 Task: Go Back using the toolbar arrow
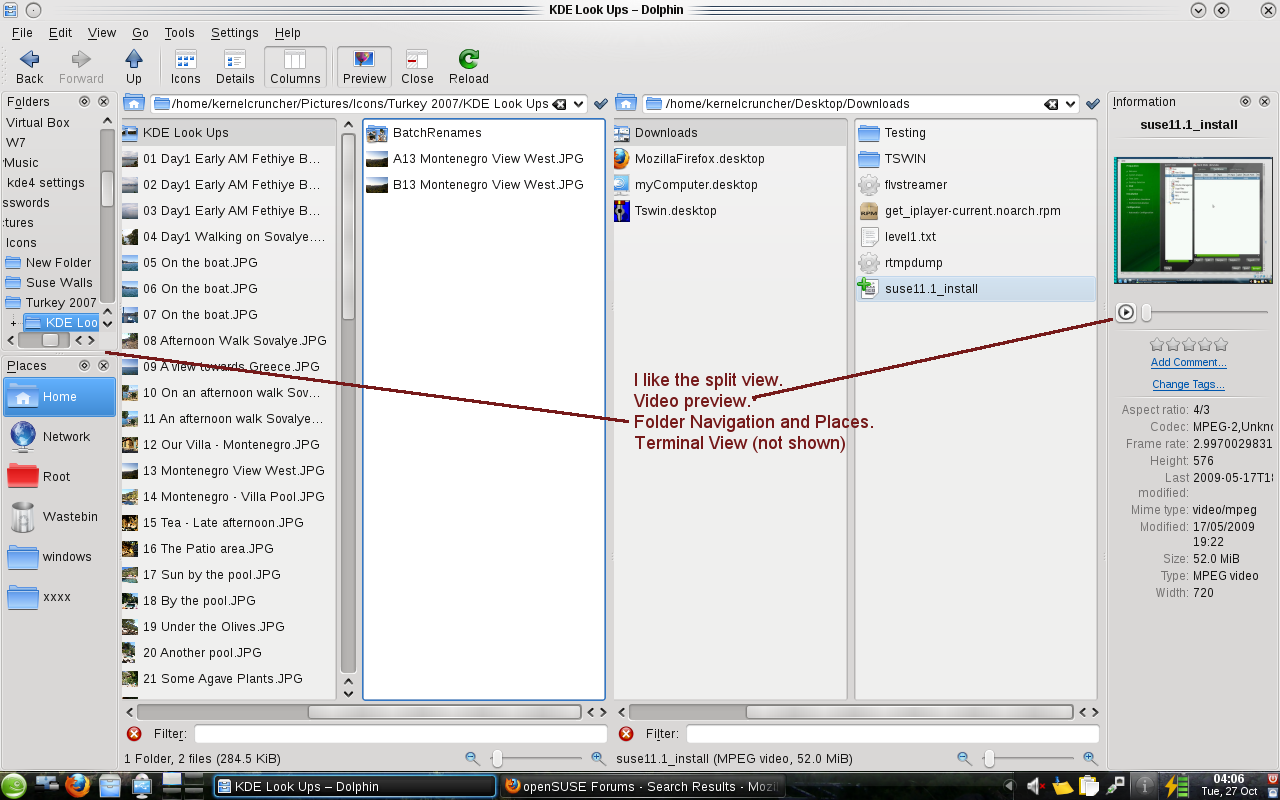[x=30, y=67]
